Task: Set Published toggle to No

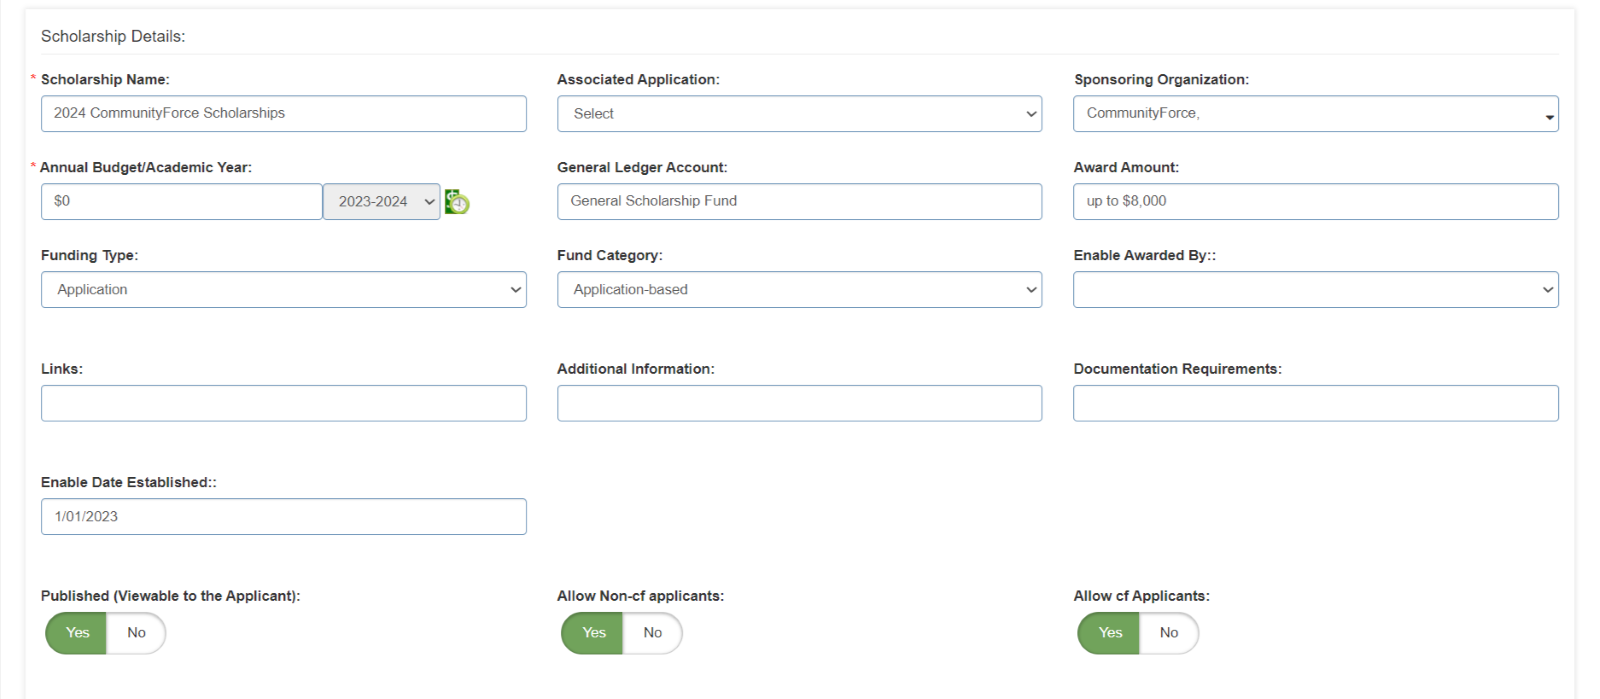Action: point(136,633)
